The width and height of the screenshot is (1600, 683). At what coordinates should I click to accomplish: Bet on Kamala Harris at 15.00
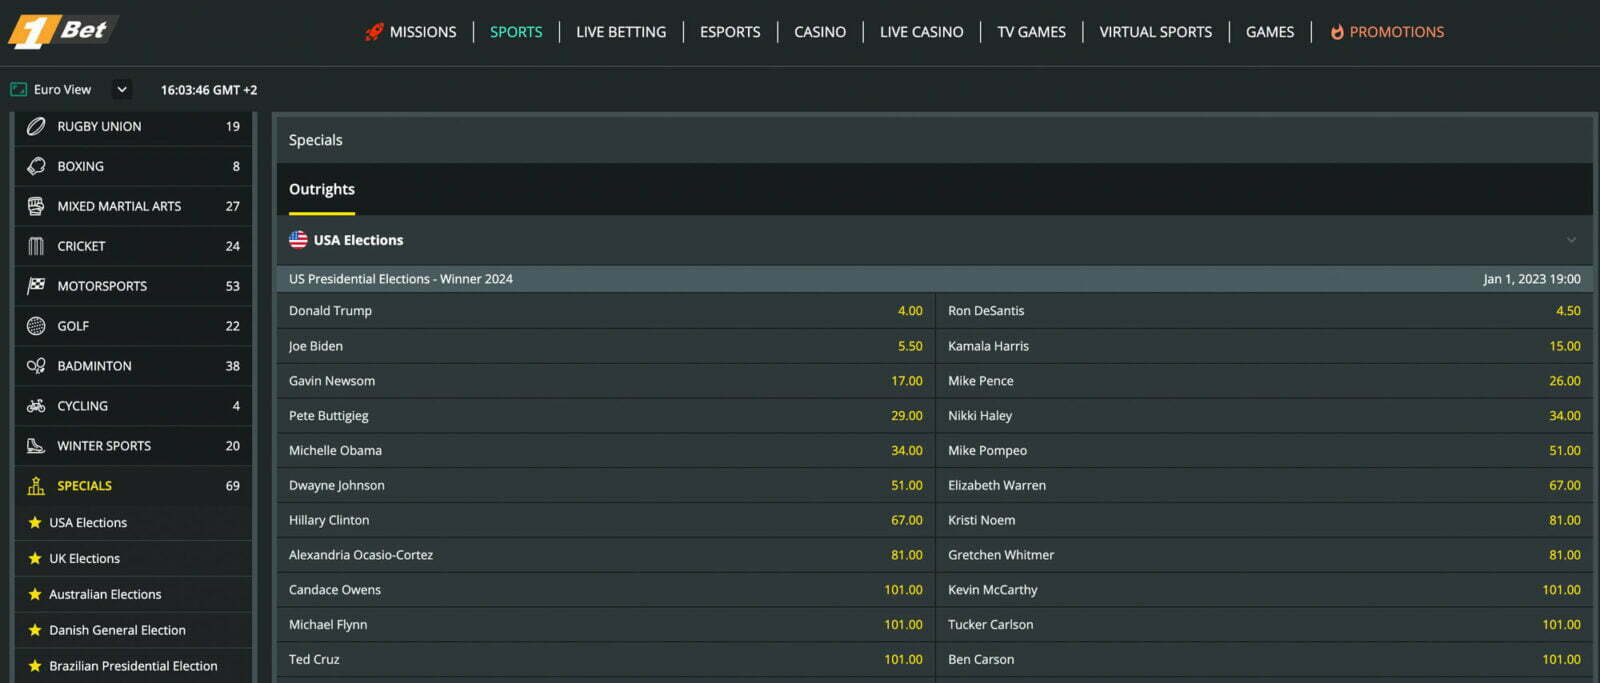pos(1264,346)
